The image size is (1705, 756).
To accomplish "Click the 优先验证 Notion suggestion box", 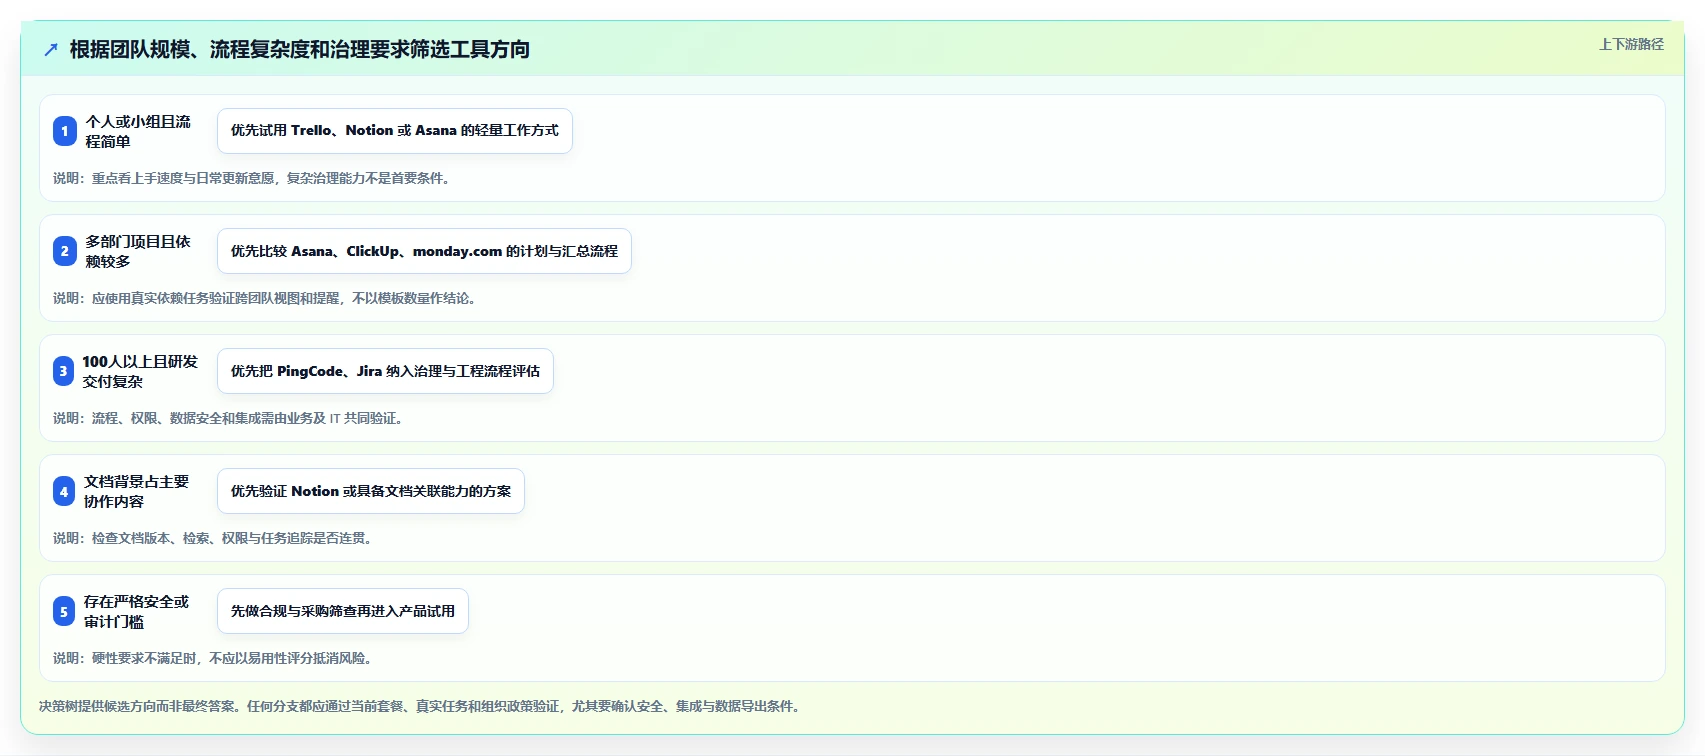I will coord(371,491).
